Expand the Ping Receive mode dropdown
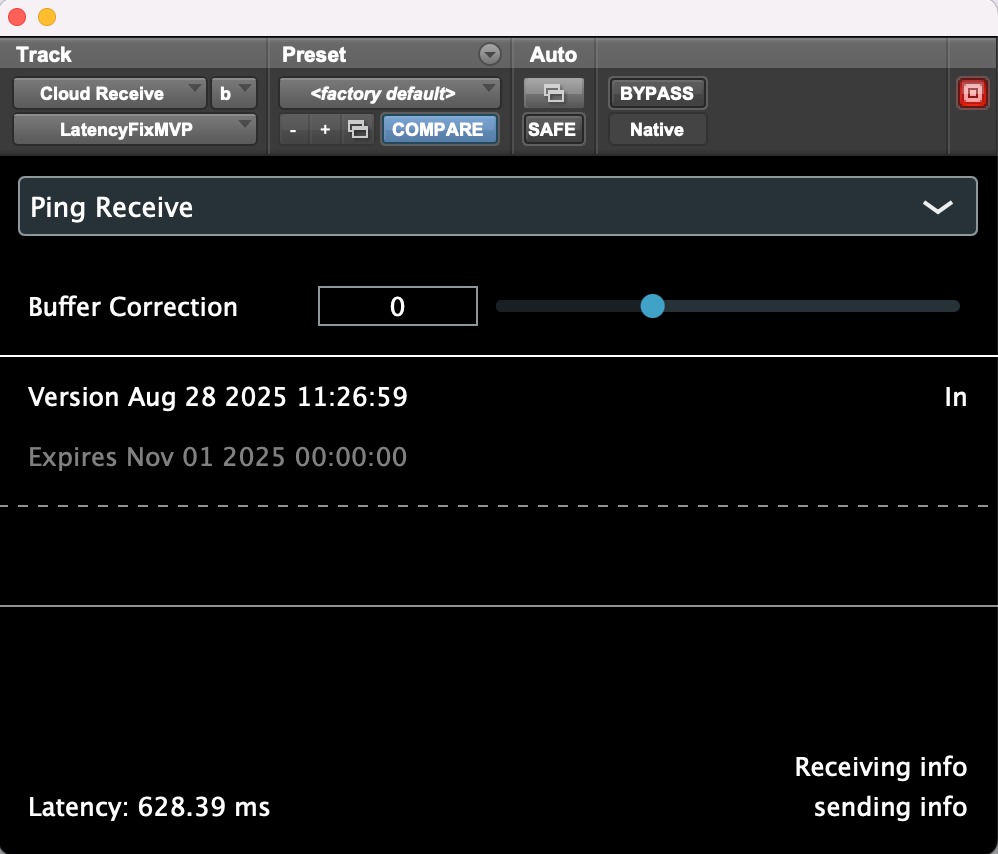The width and height of the screenshot is (998, 854). pos(938,207)
